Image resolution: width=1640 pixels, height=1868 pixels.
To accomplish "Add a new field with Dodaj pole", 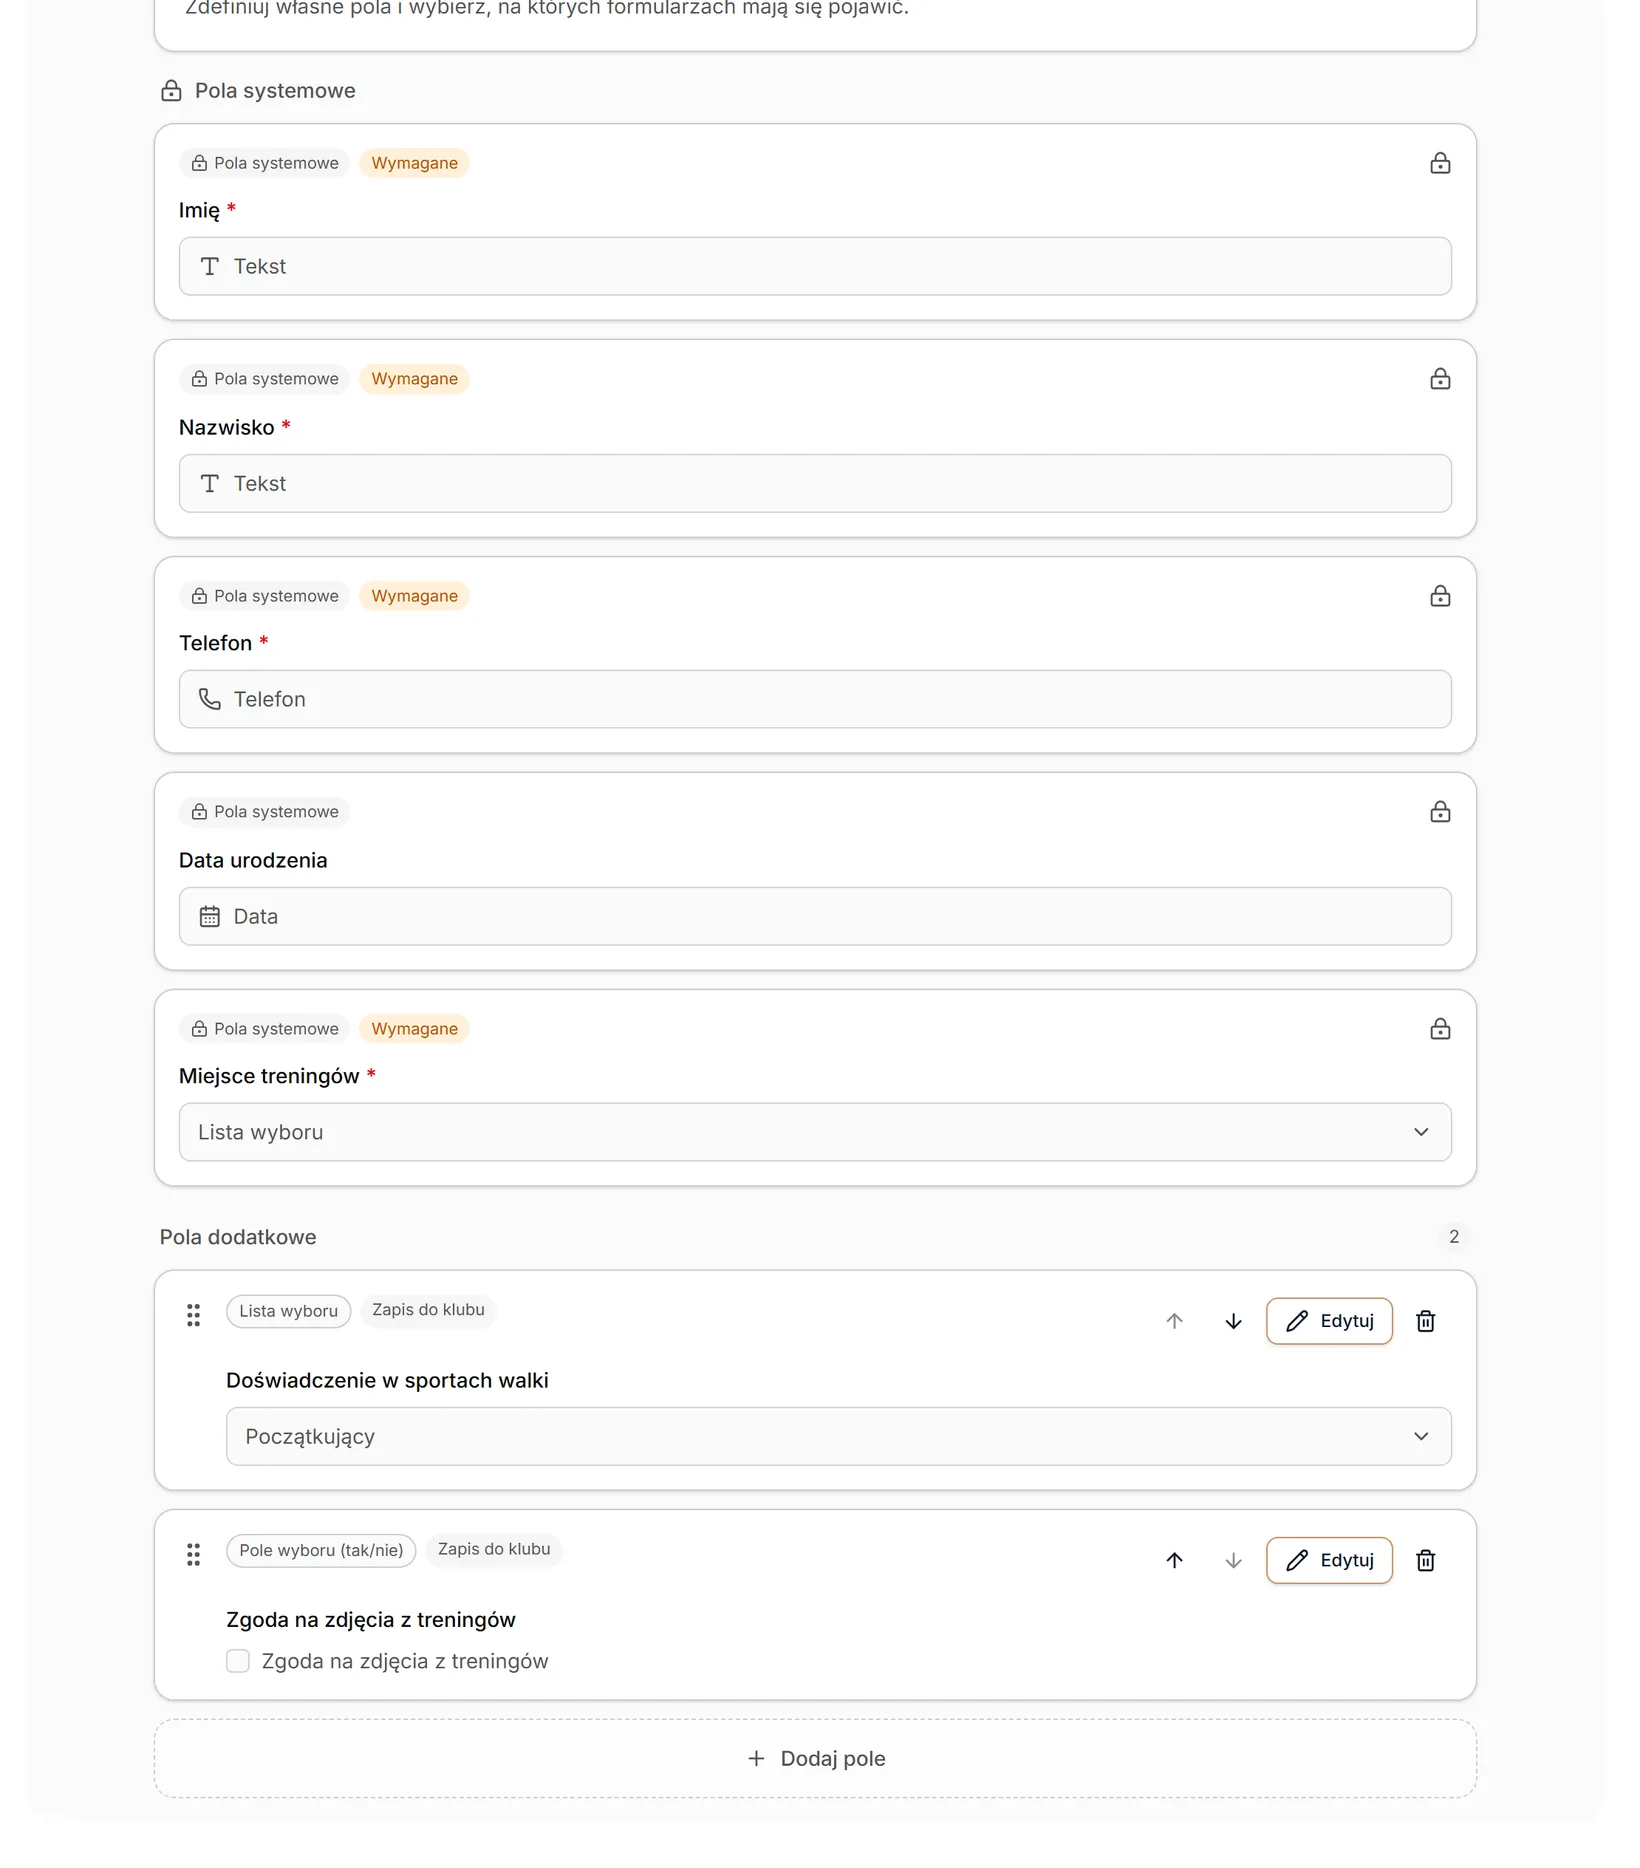I will [x=815, y=1758].
